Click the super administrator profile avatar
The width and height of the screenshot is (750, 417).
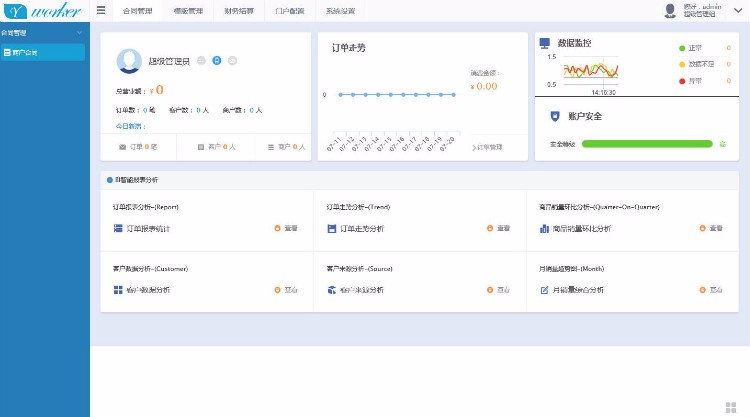(x=129, y=61)
